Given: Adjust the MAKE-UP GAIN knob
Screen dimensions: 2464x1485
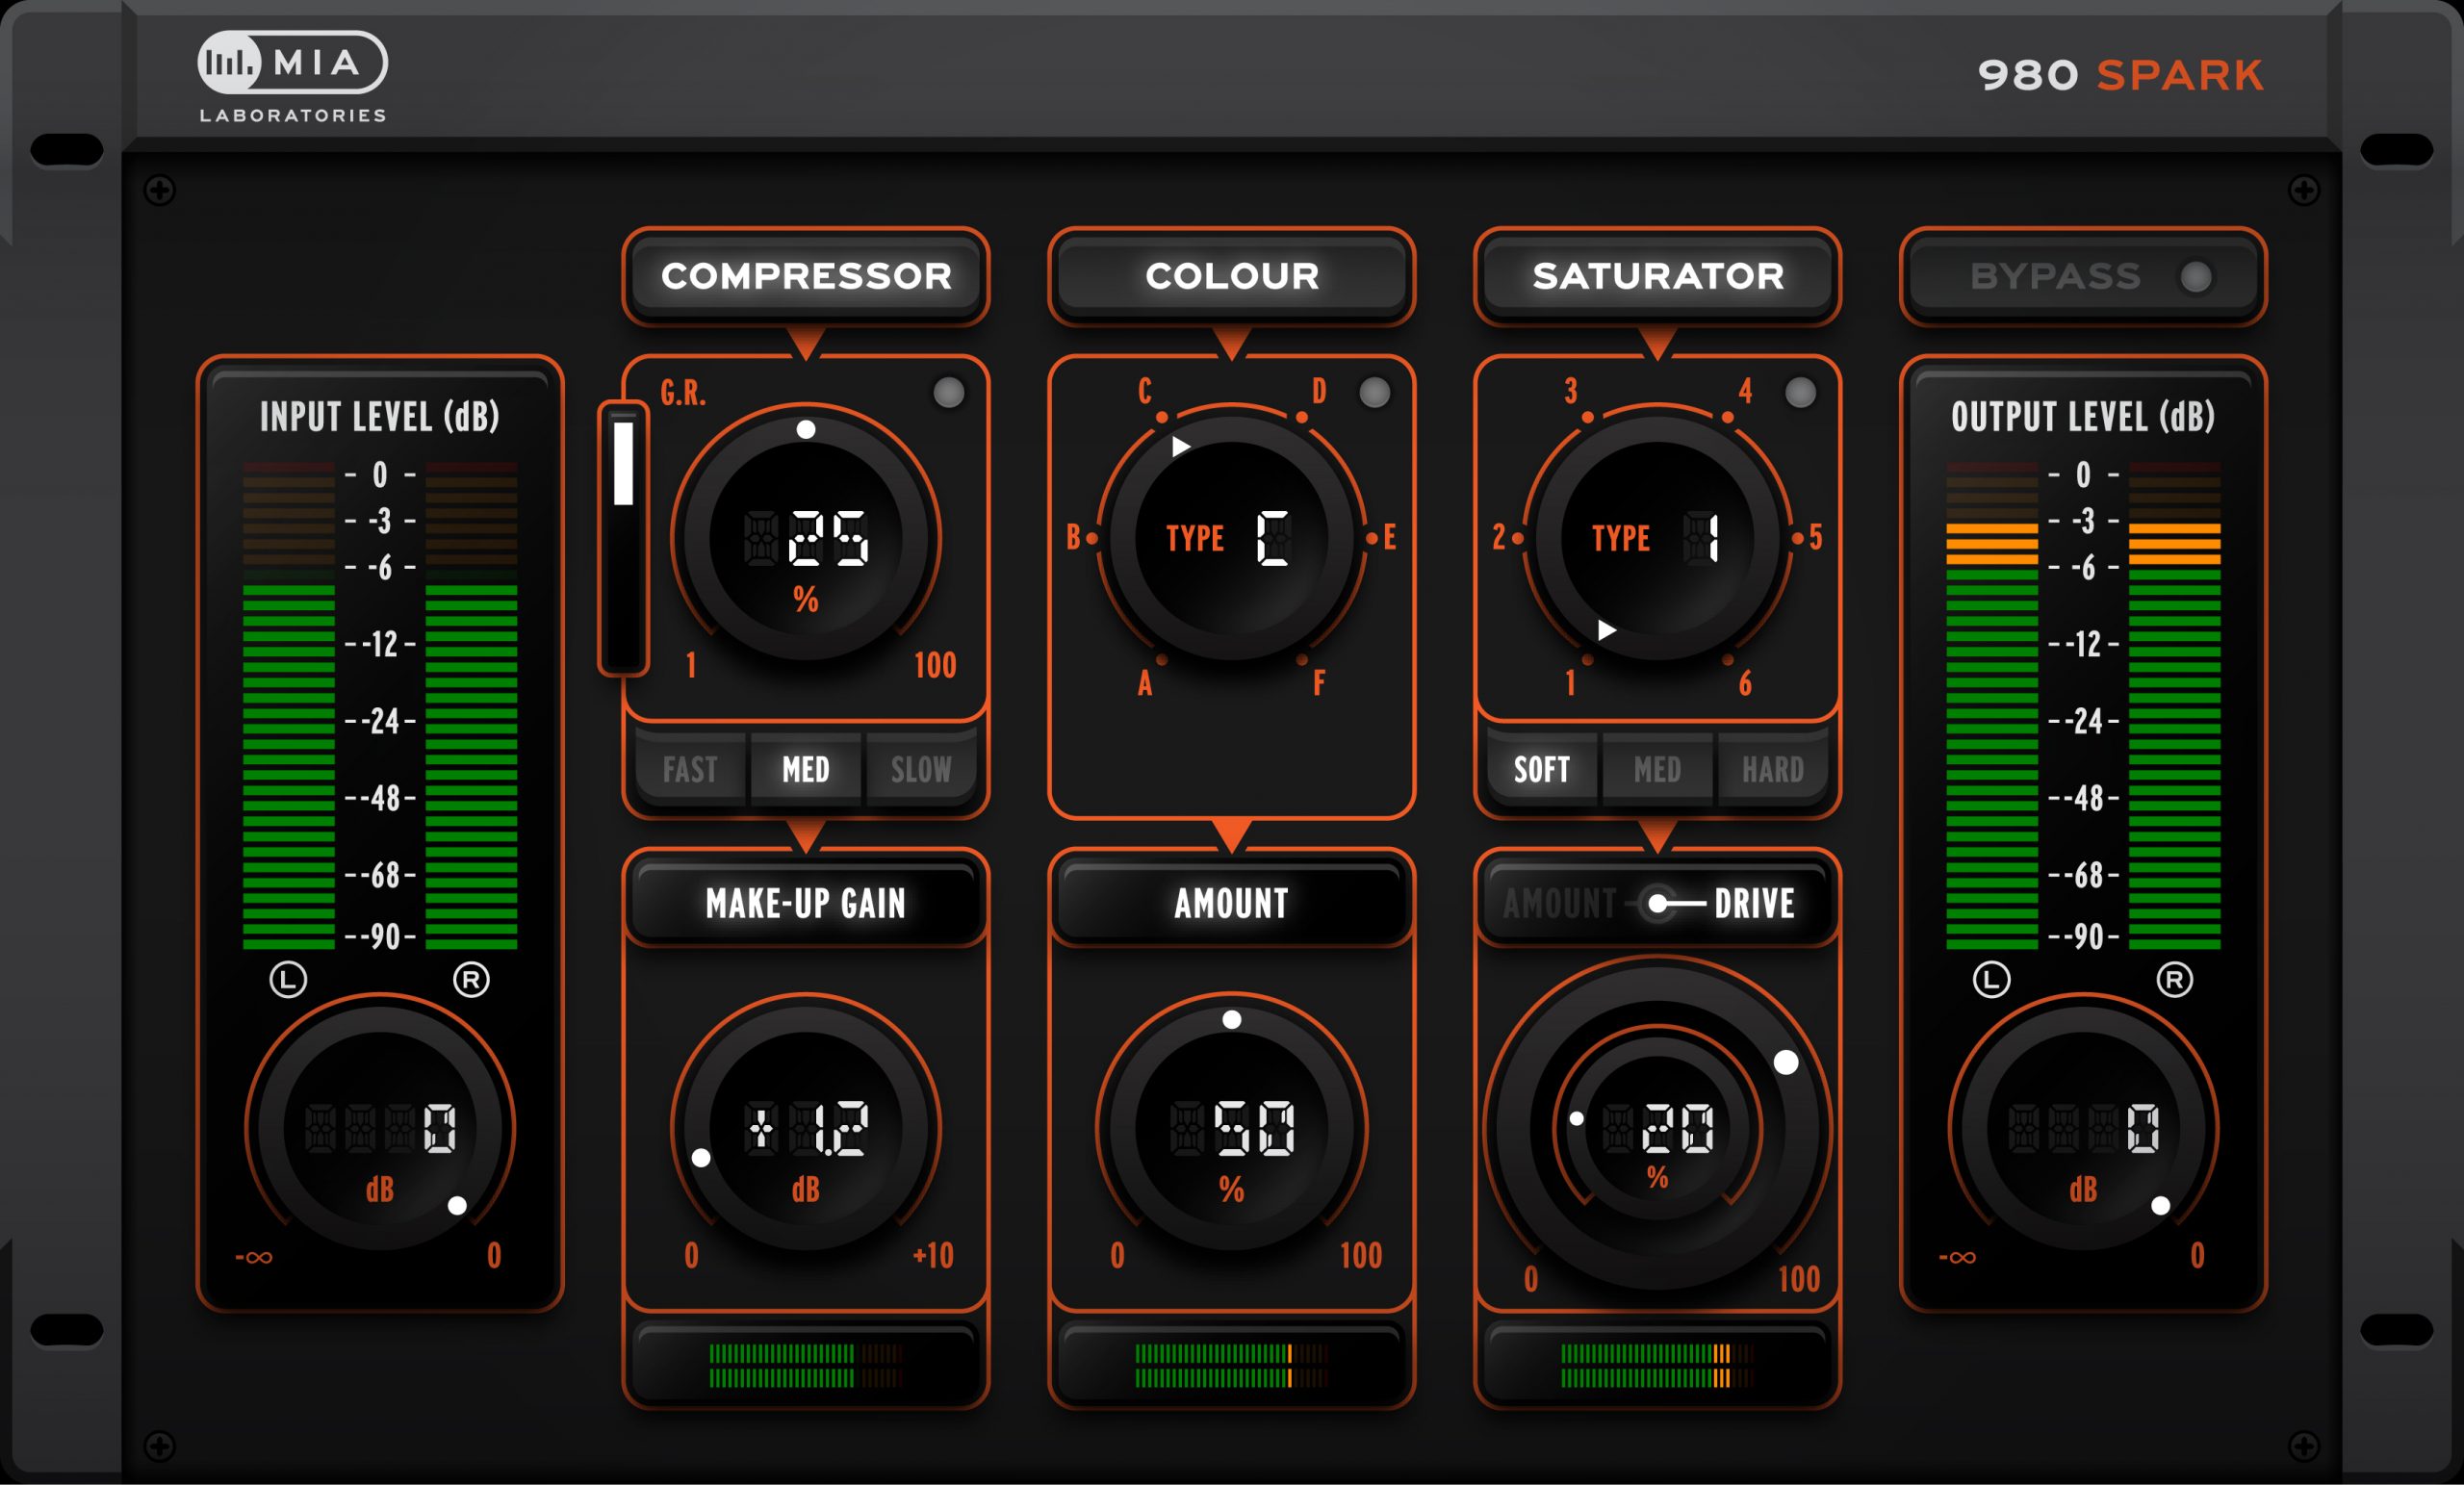Looking at the screenshot, I should pyautogui.click(x=807, y=1128).
